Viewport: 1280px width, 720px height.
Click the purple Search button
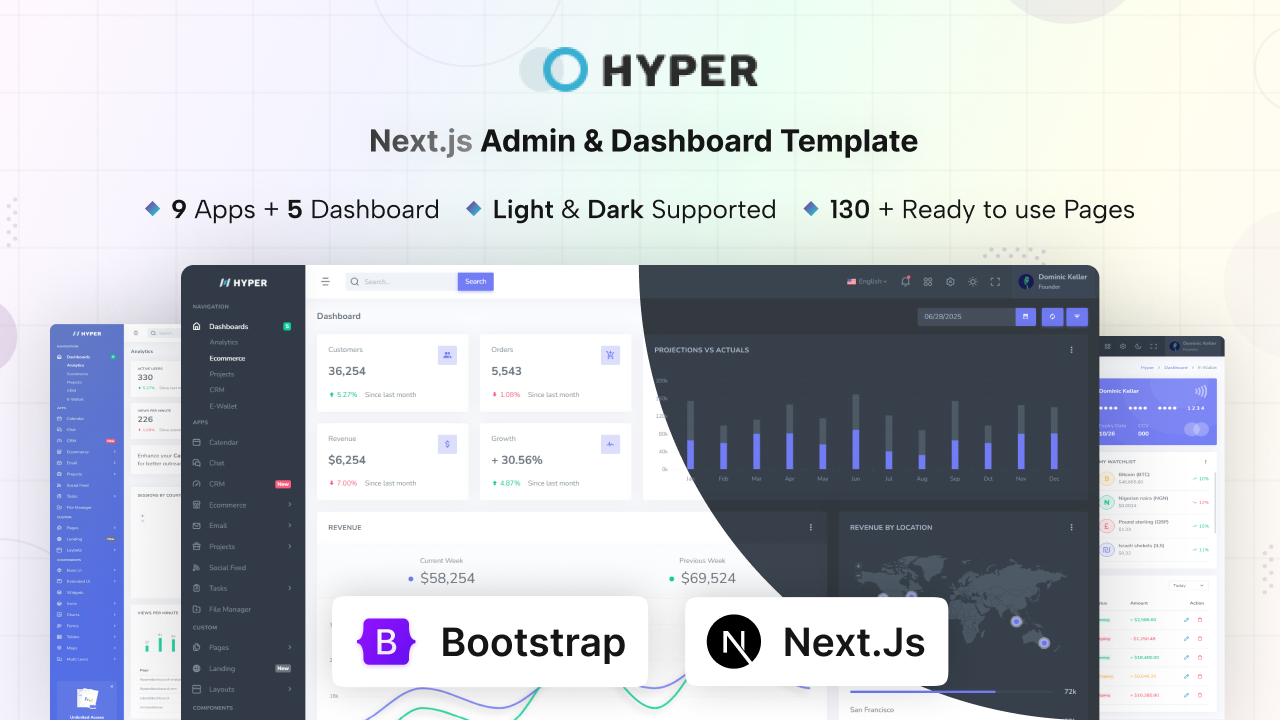(476, 282)
